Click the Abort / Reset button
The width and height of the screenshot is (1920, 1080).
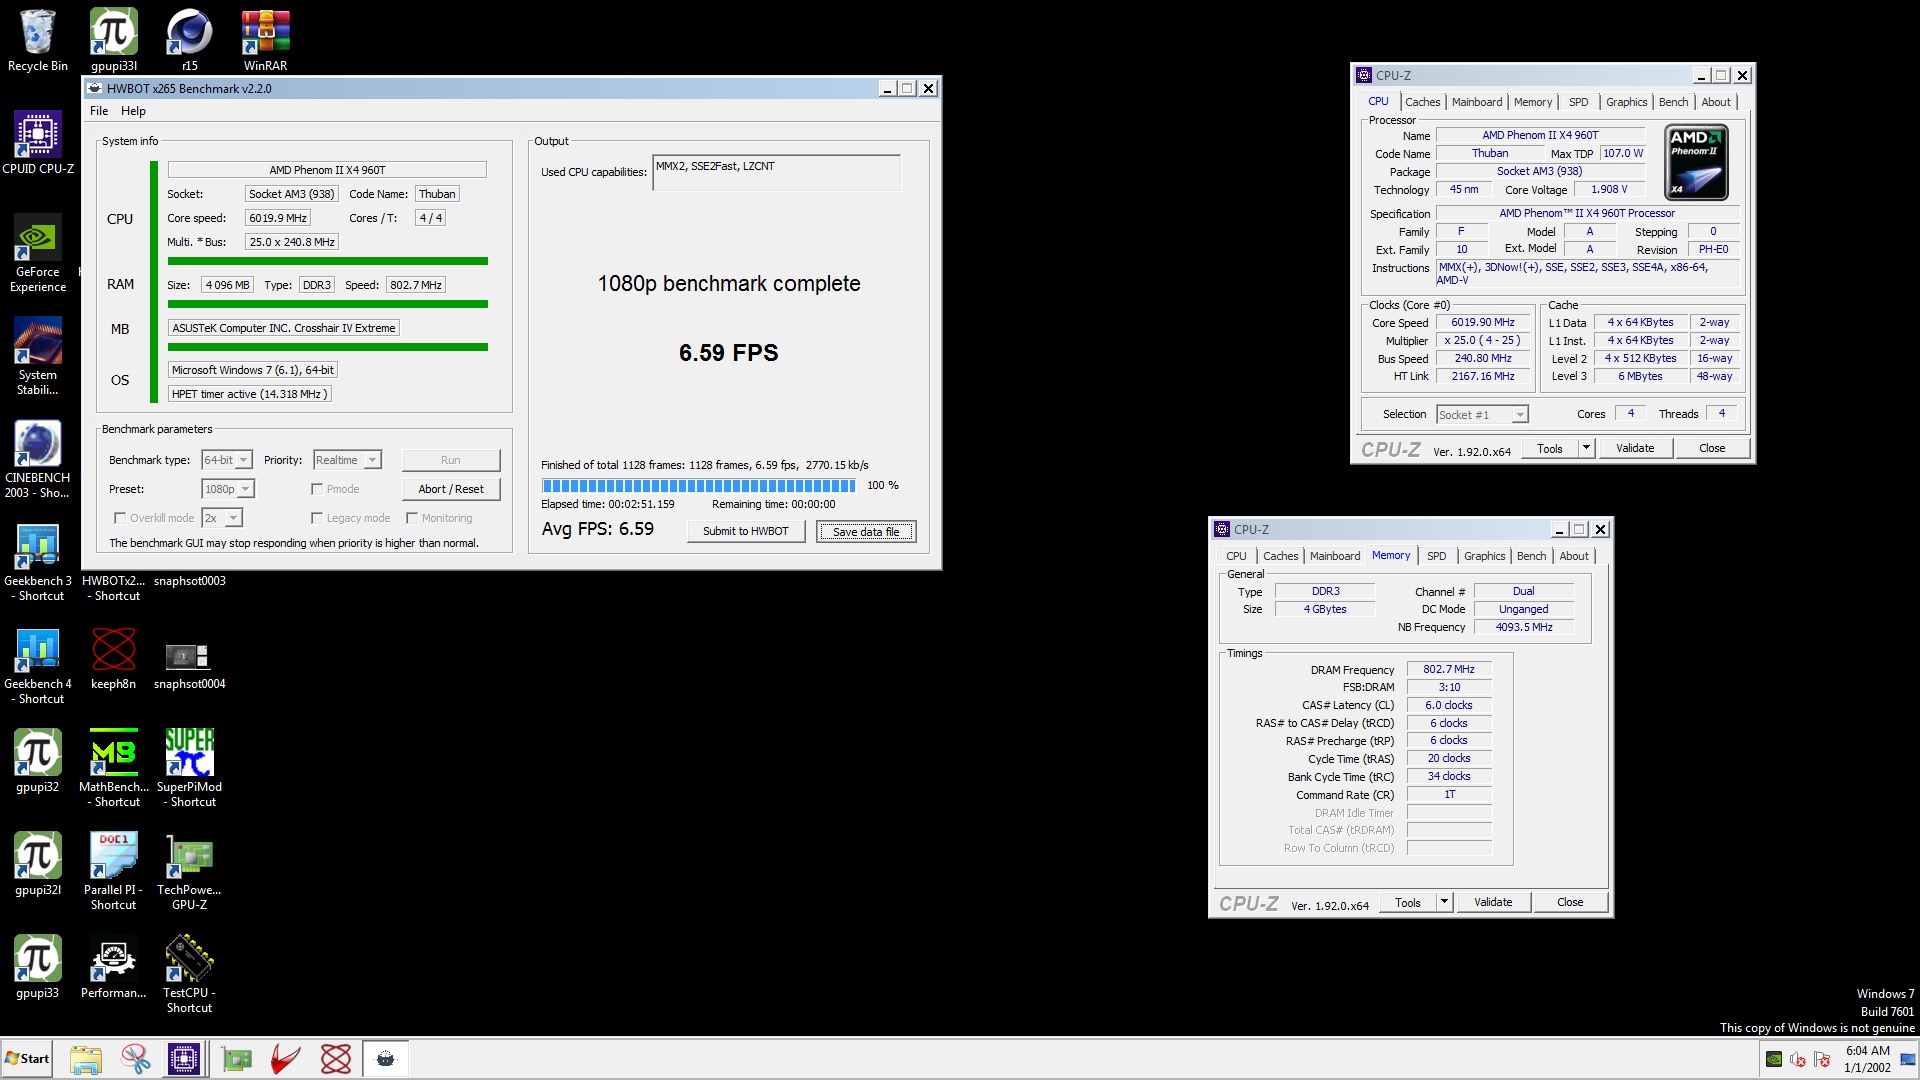451,489
